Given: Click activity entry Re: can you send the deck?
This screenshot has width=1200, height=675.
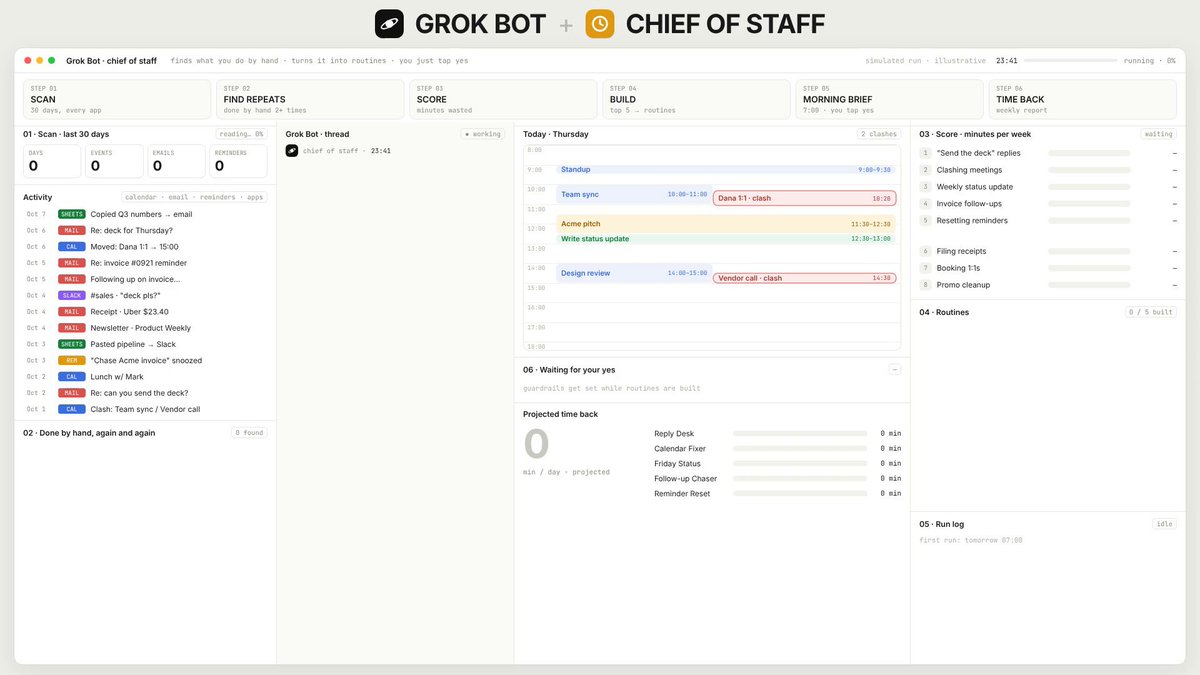Looking at the screenshot, I should [x=145, y=393].
